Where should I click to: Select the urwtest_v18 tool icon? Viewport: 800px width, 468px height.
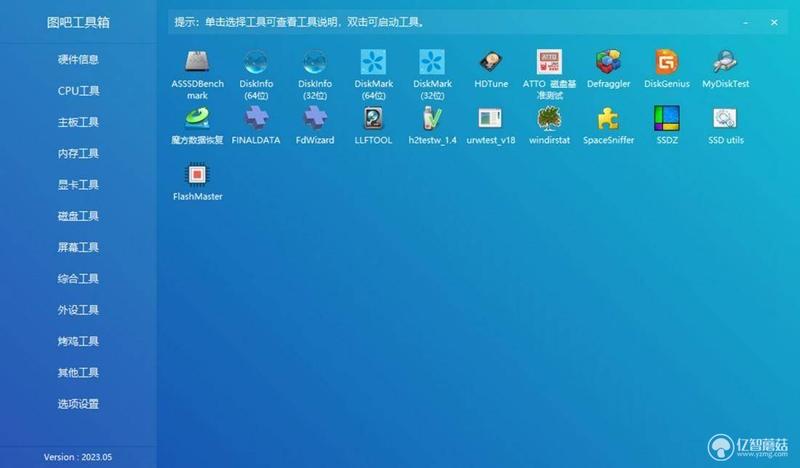[x=491, y=118]
